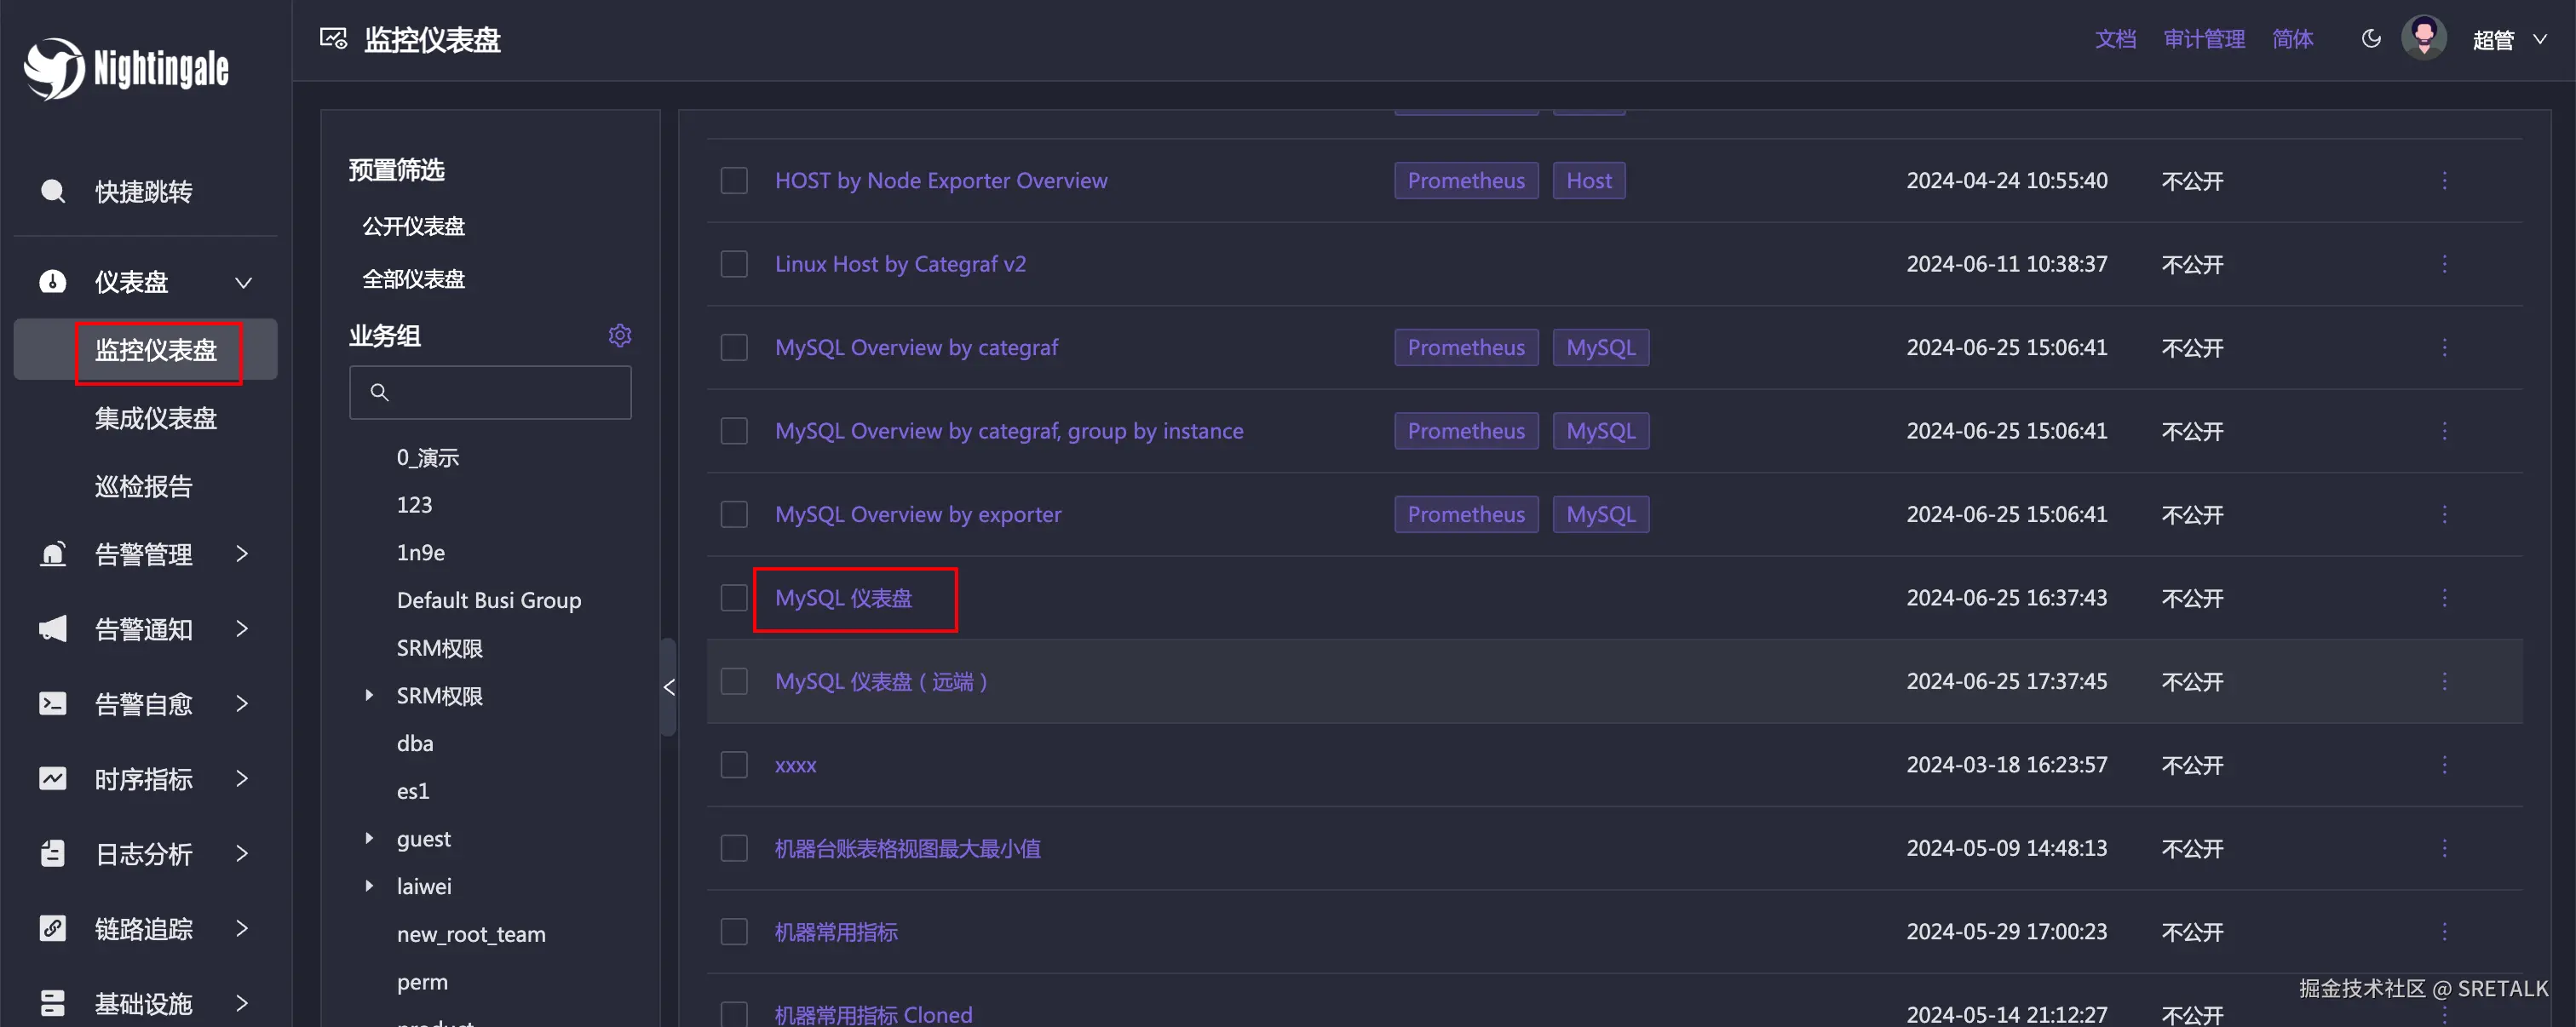The image size is (2576, 1027).
Task: Click the user avatar icon
Action: (2424, 39)
